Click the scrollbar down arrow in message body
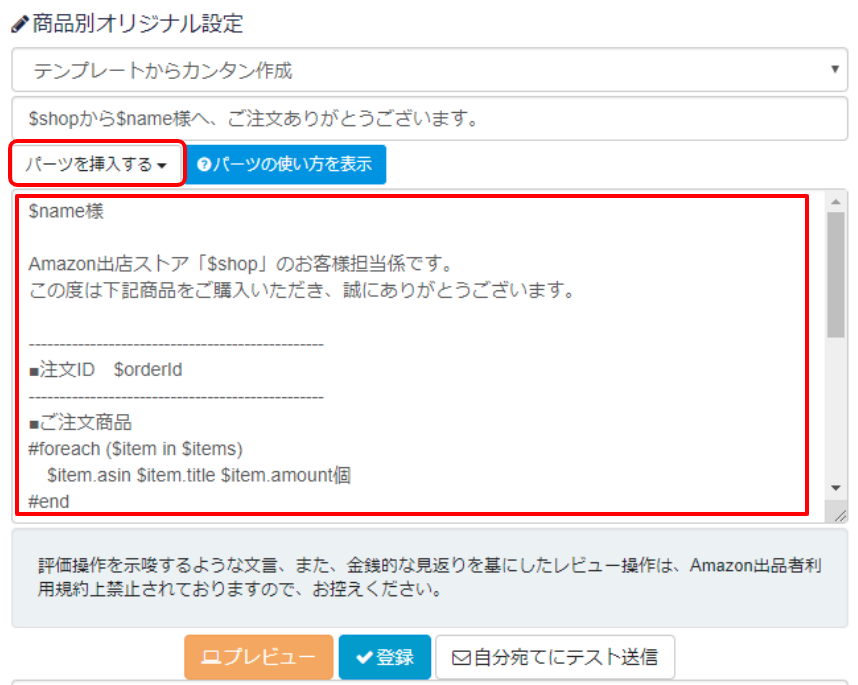 click(x=836, y=487)
